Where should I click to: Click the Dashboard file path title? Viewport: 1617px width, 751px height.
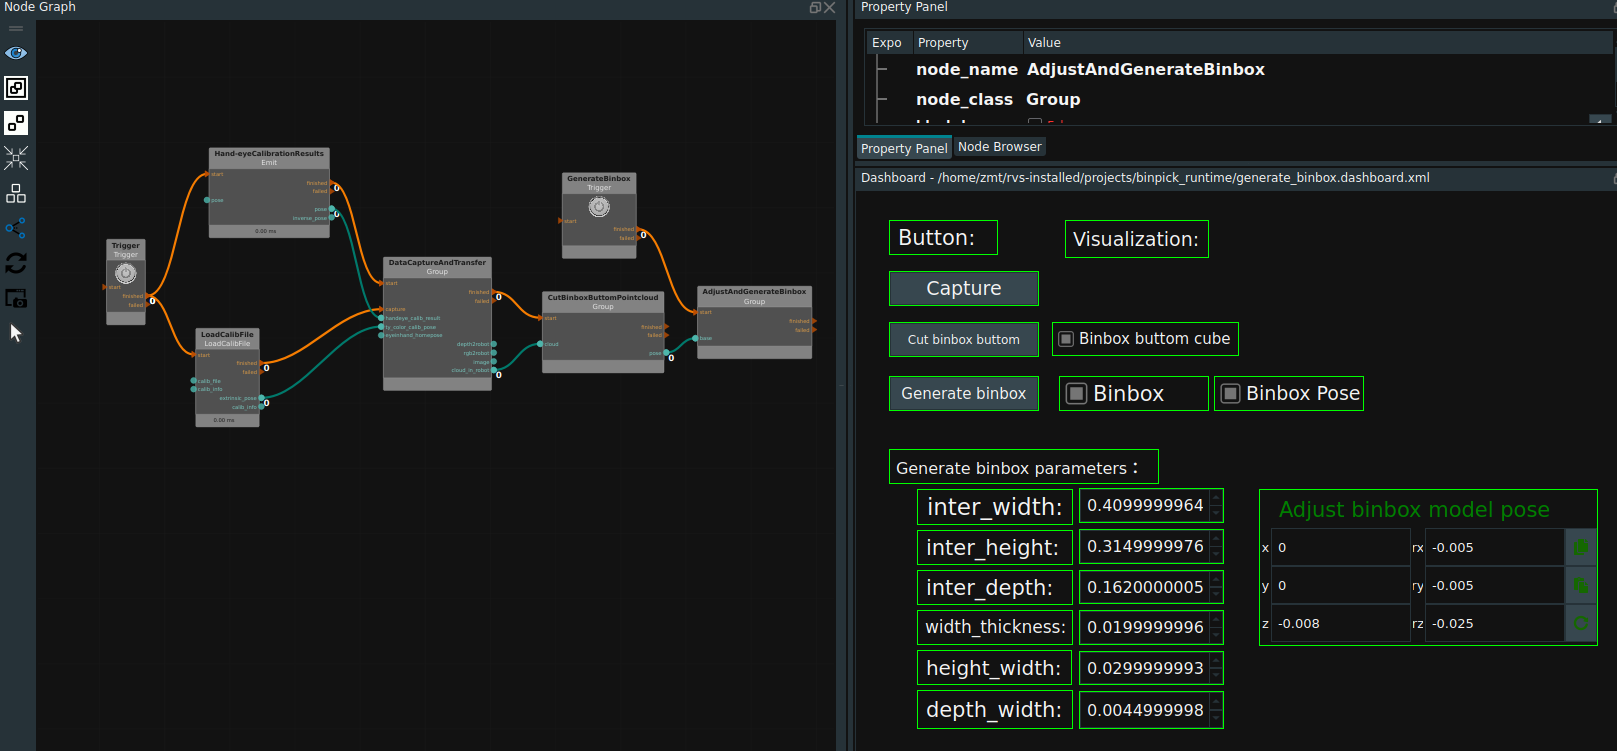(1145, 178)
